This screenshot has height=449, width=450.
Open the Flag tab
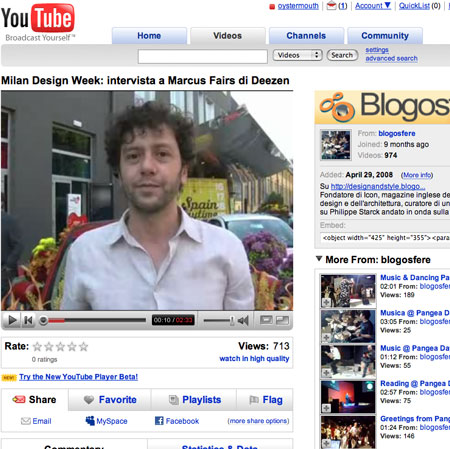pyautogui.click(x=265, y=399)
